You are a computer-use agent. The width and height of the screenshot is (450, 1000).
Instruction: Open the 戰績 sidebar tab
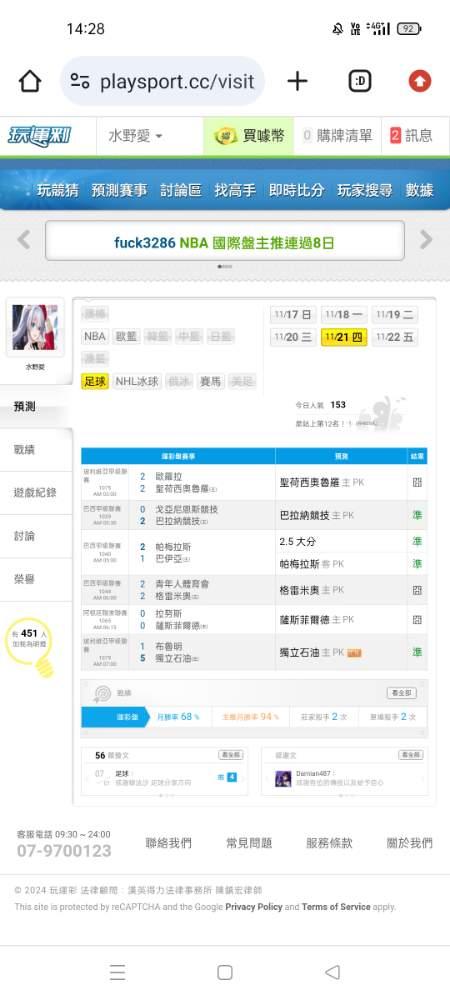click(x=24, y=450)
